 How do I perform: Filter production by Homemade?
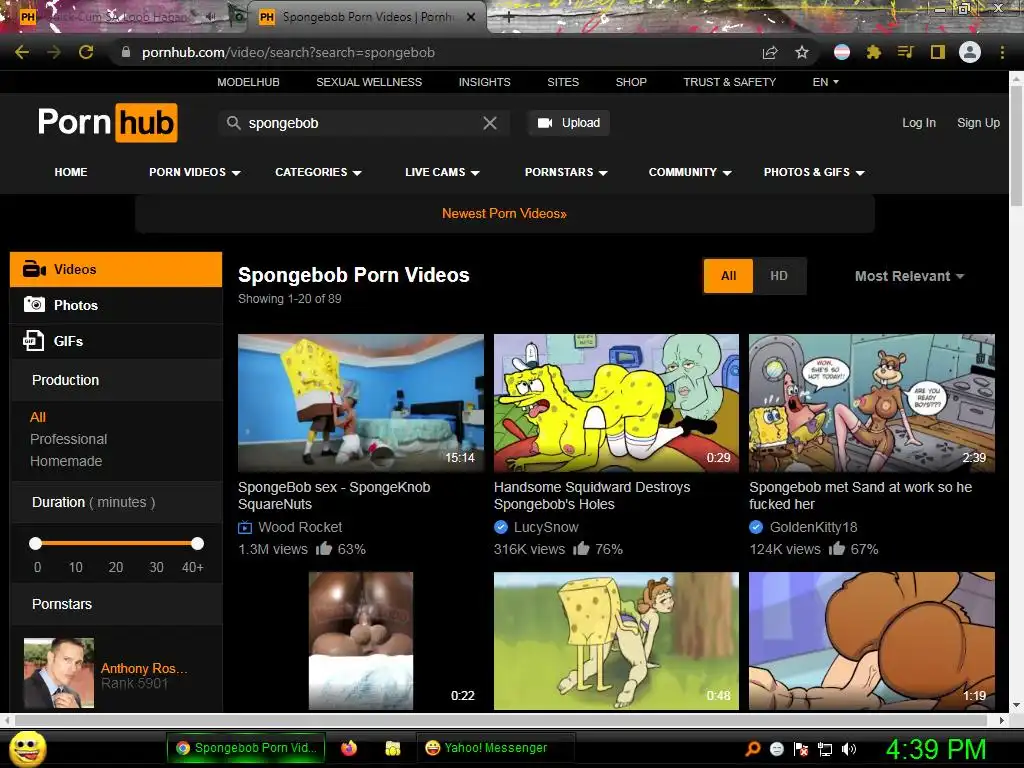pos(66,461)
